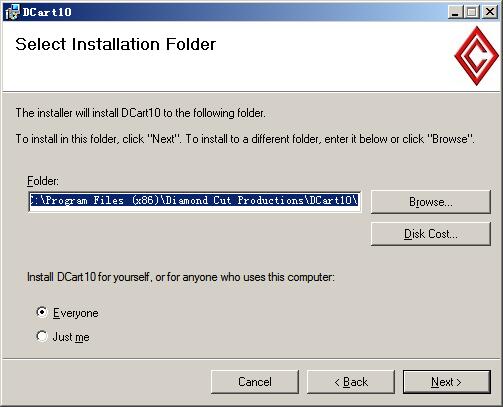This screenshot has height=407, width=503.
Task: Open the Browse folder dialog
Action: (x=431, y=202)
